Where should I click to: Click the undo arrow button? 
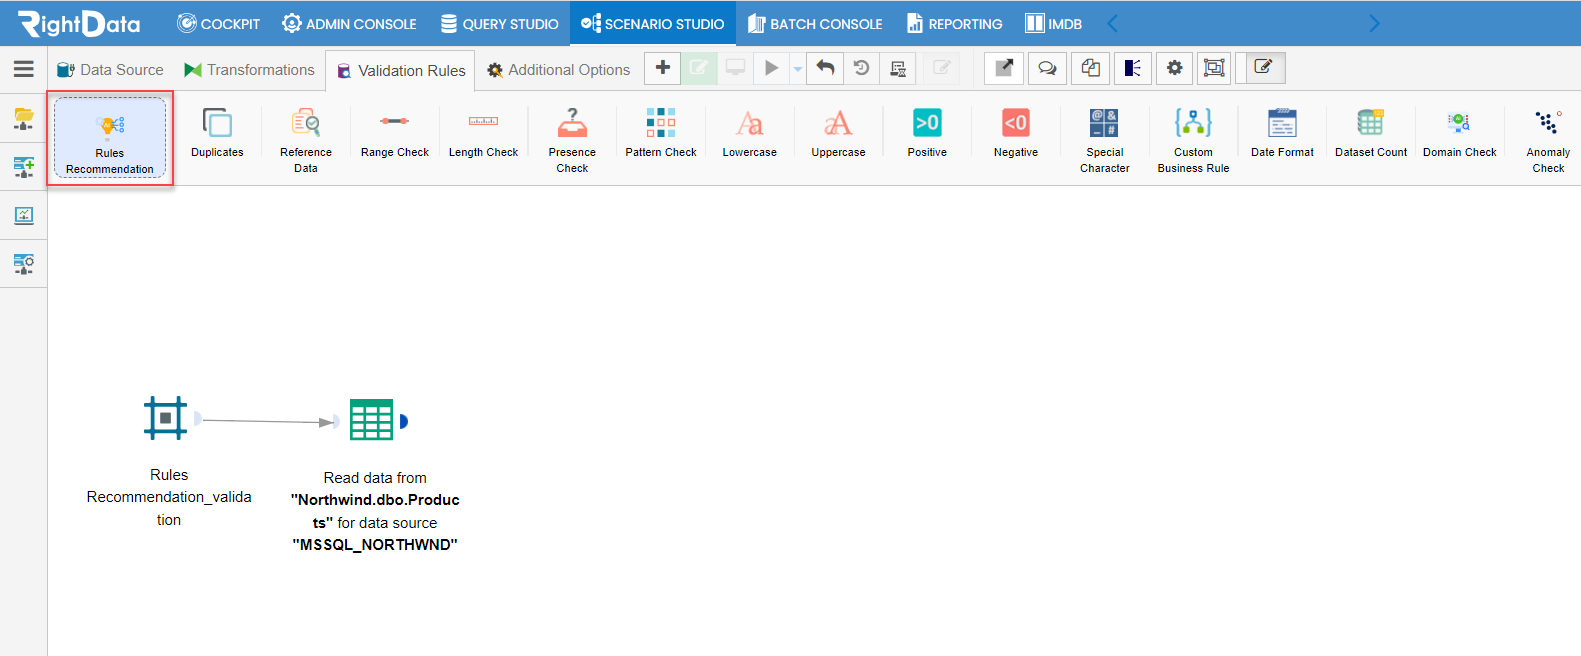point(825,68)
